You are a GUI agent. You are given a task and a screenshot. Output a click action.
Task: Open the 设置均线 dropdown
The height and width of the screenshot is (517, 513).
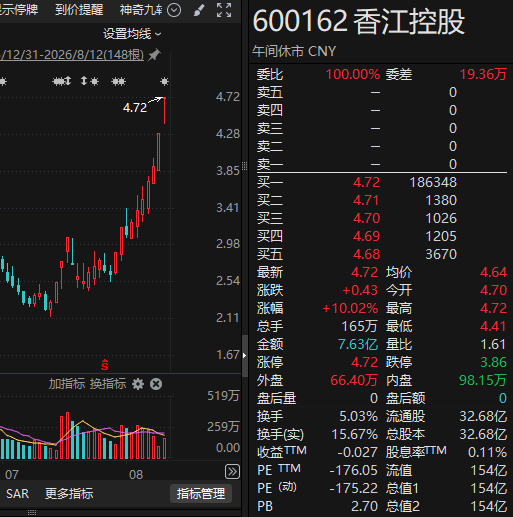pyautogui.click(x=132, y=34)
